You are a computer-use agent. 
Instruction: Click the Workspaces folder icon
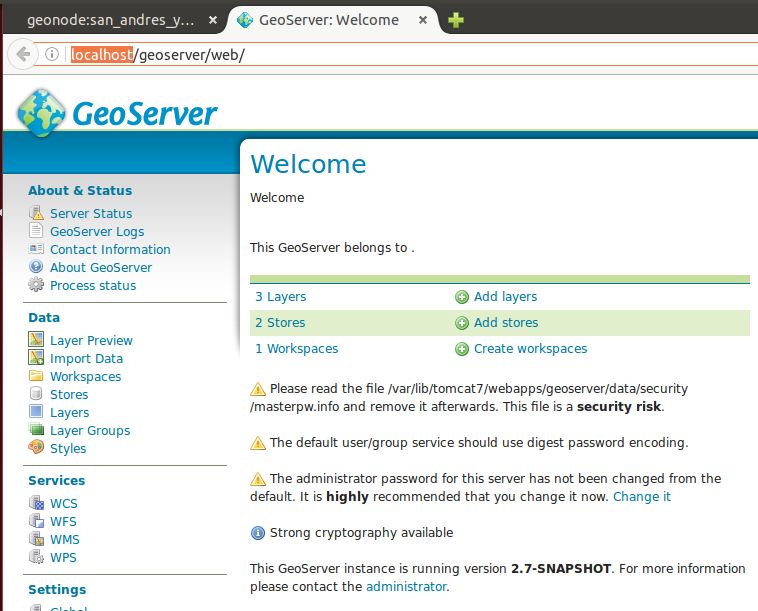(36, 376)
